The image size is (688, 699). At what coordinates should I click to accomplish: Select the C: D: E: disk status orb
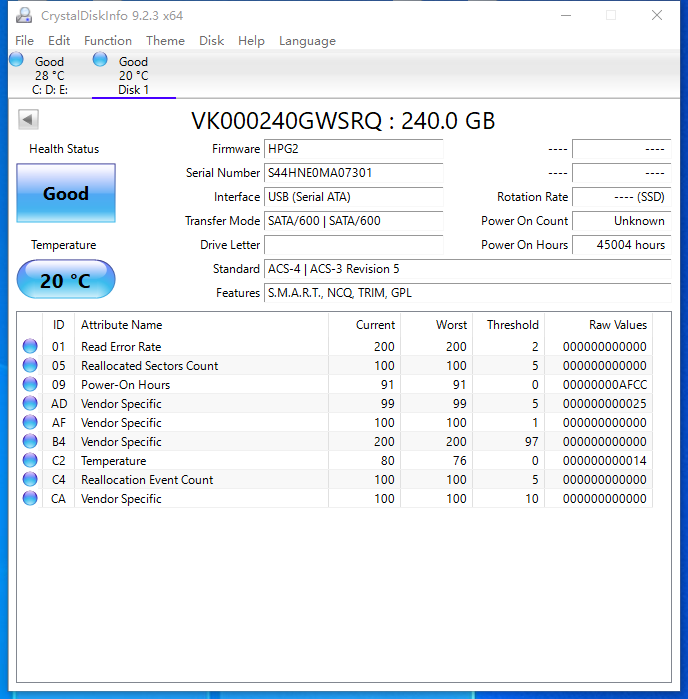tap(16, 59)
